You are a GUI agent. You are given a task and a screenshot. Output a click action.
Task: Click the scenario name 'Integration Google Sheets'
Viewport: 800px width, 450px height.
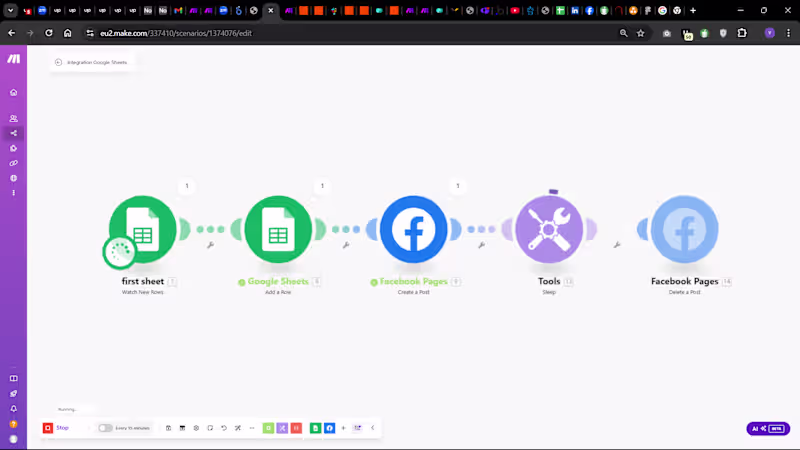(97, 62)
